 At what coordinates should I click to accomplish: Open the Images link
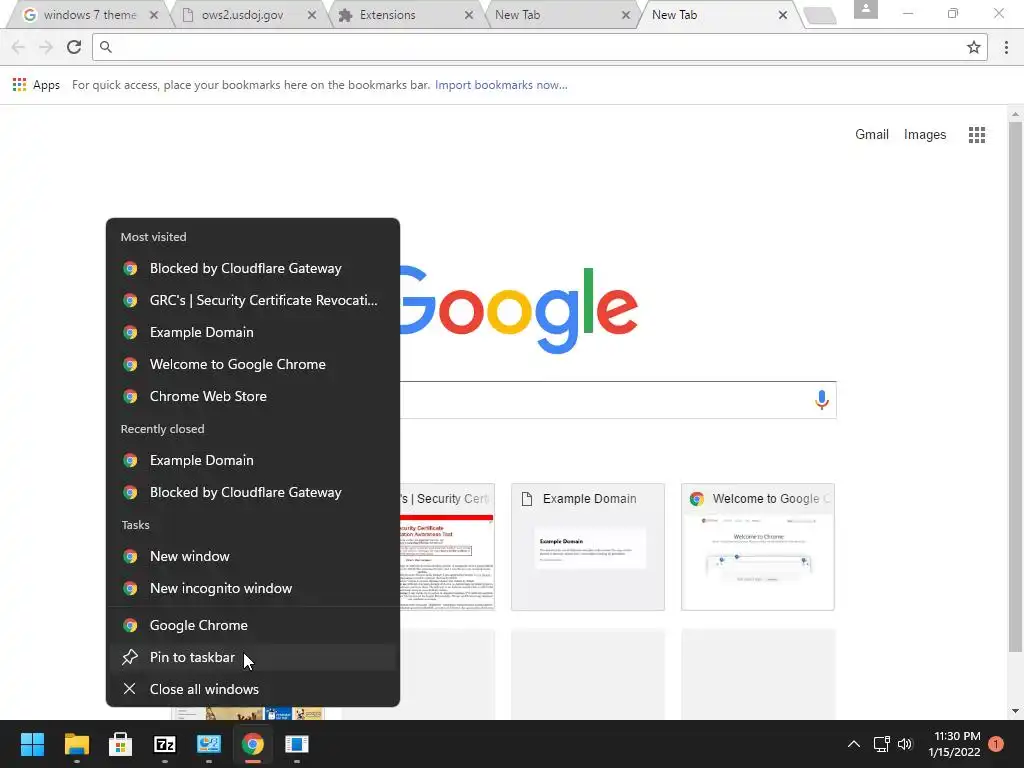click(x=925, y=135)
